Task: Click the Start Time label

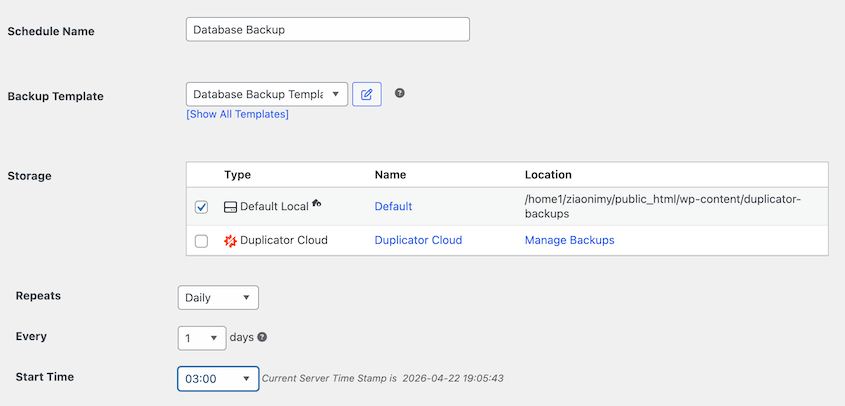Action: 45,377
